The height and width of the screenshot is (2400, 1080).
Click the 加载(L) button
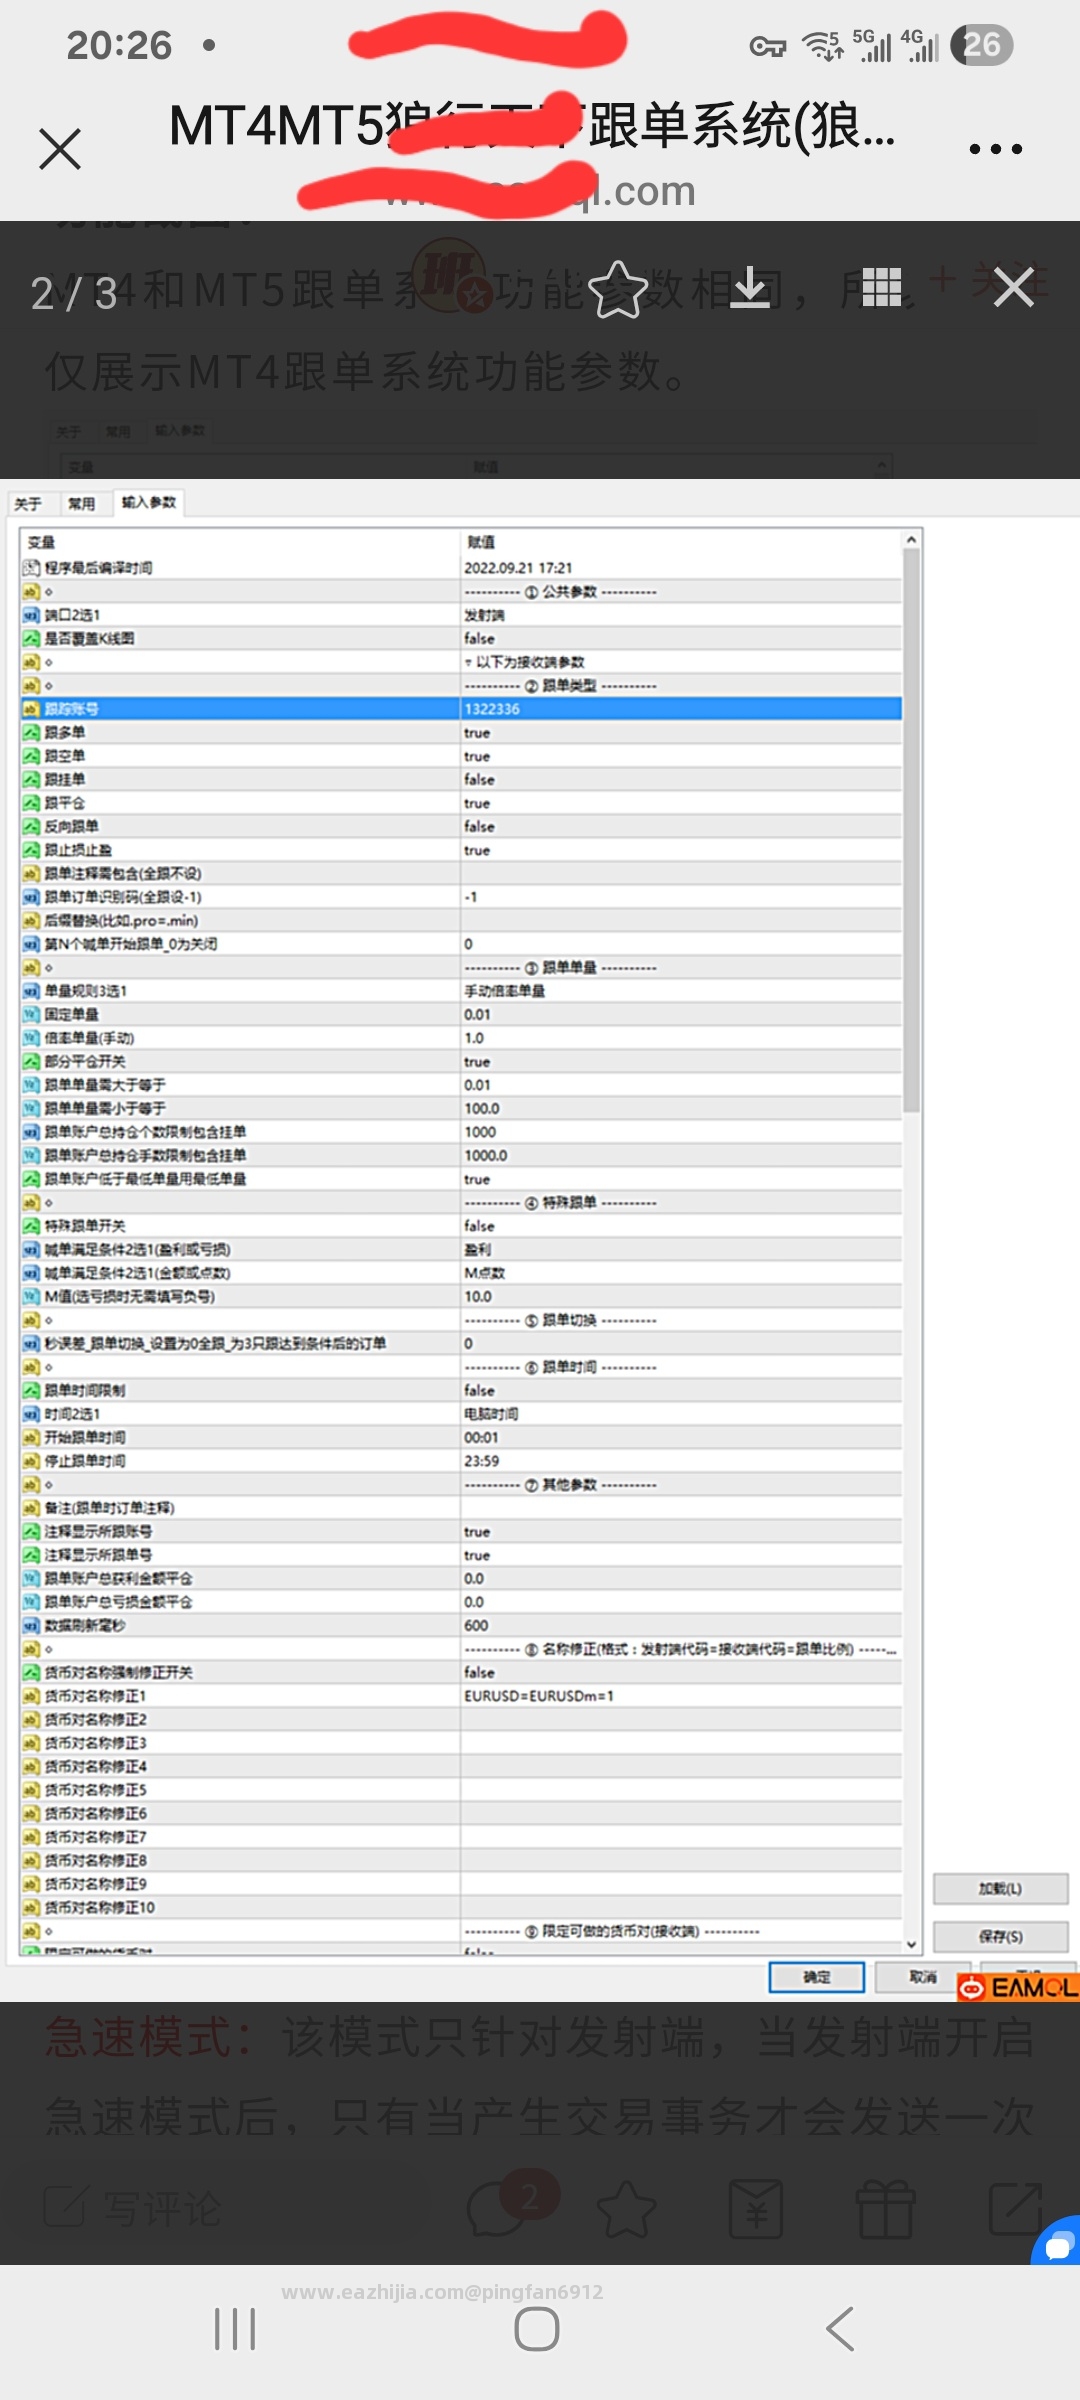click(1000, 1889)
